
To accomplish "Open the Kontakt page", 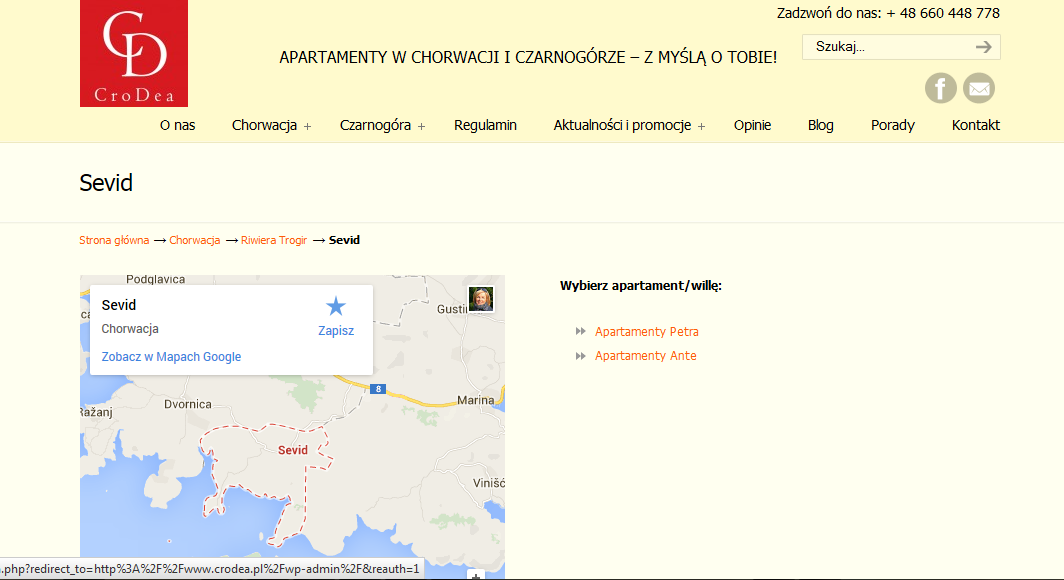I will click(x=975, y=125).
